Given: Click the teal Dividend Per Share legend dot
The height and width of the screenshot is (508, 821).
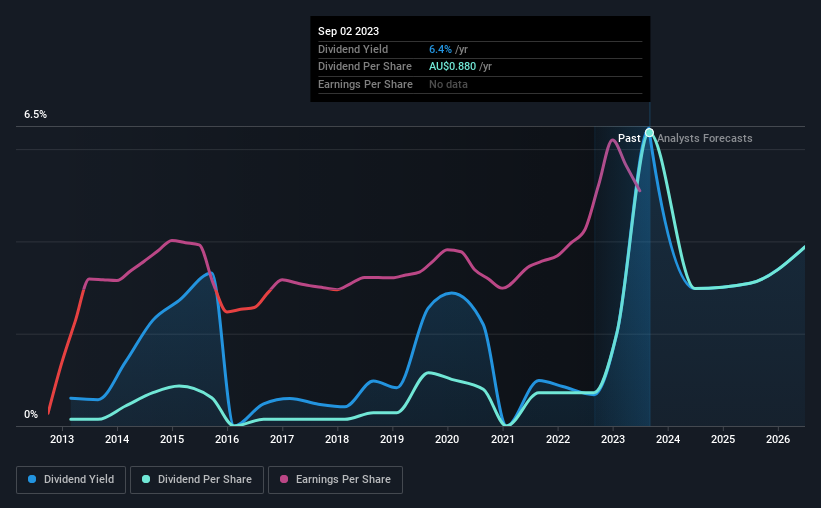Looking at the screenshot, I should click(146, 479).
